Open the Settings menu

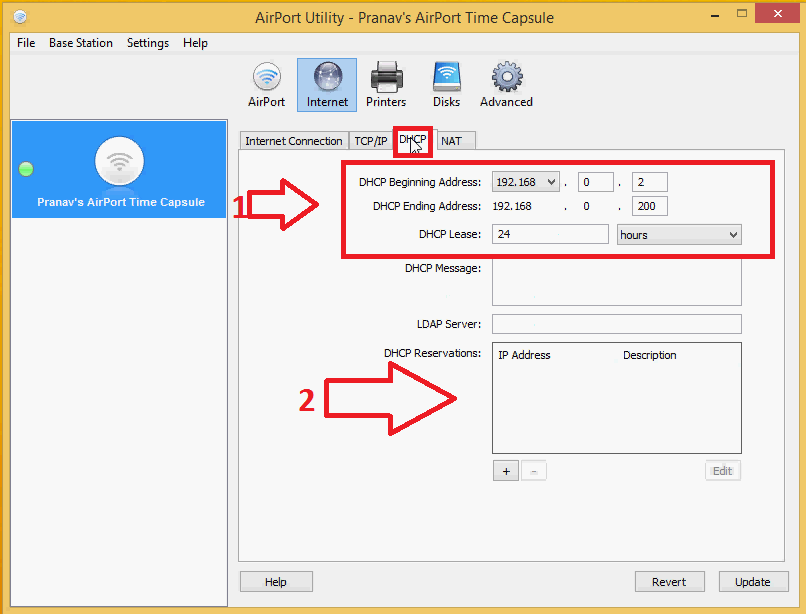coord(148,43)
